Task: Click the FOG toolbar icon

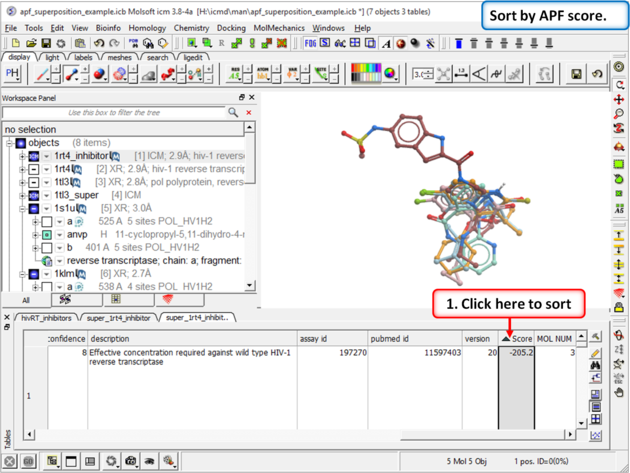Action: pyautogui.click(x=311, y=44)
